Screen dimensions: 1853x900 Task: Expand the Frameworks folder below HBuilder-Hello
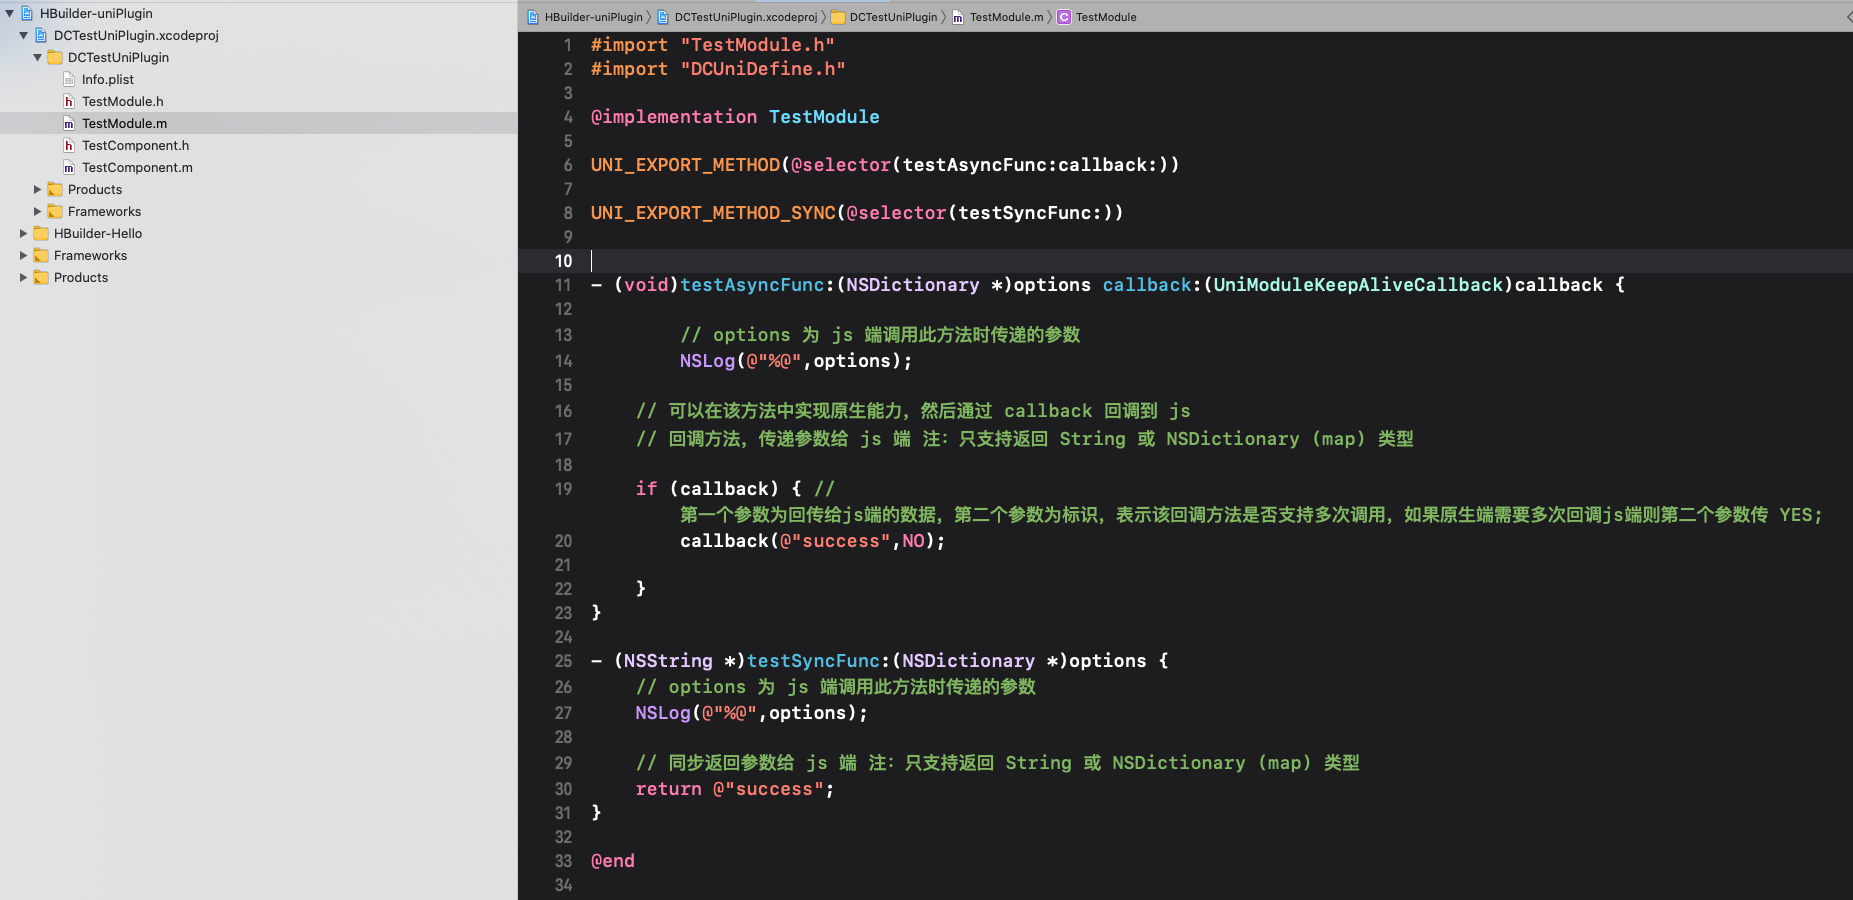pos(23,255)
